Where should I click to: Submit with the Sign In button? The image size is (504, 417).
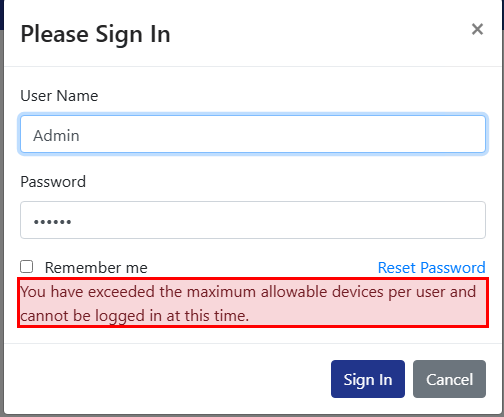coord(368,379)
